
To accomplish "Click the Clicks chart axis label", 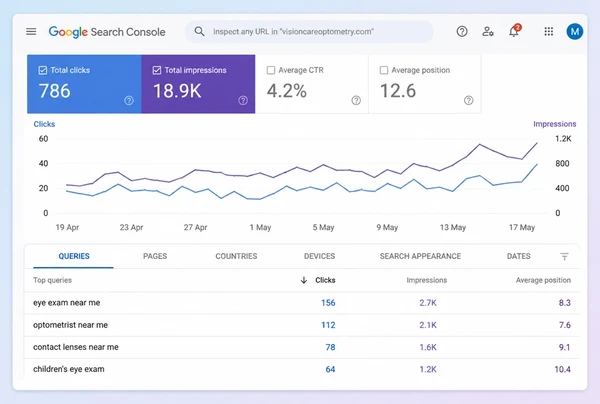I will [44, 124].
